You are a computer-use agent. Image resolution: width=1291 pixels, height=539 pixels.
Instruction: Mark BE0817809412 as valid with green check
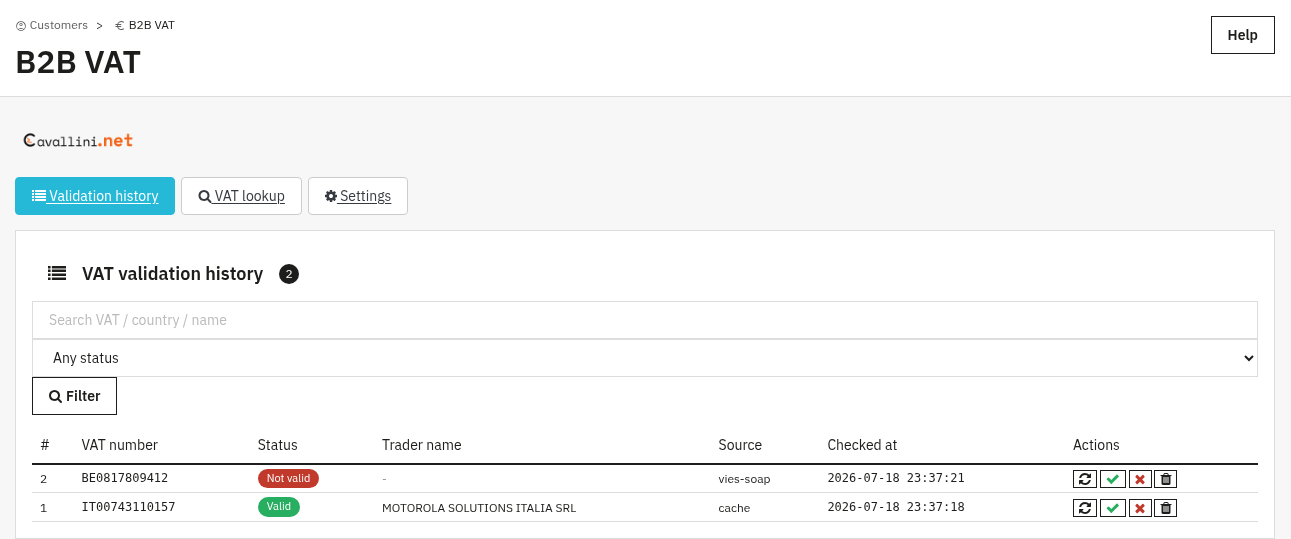[x=1112, y=479]
